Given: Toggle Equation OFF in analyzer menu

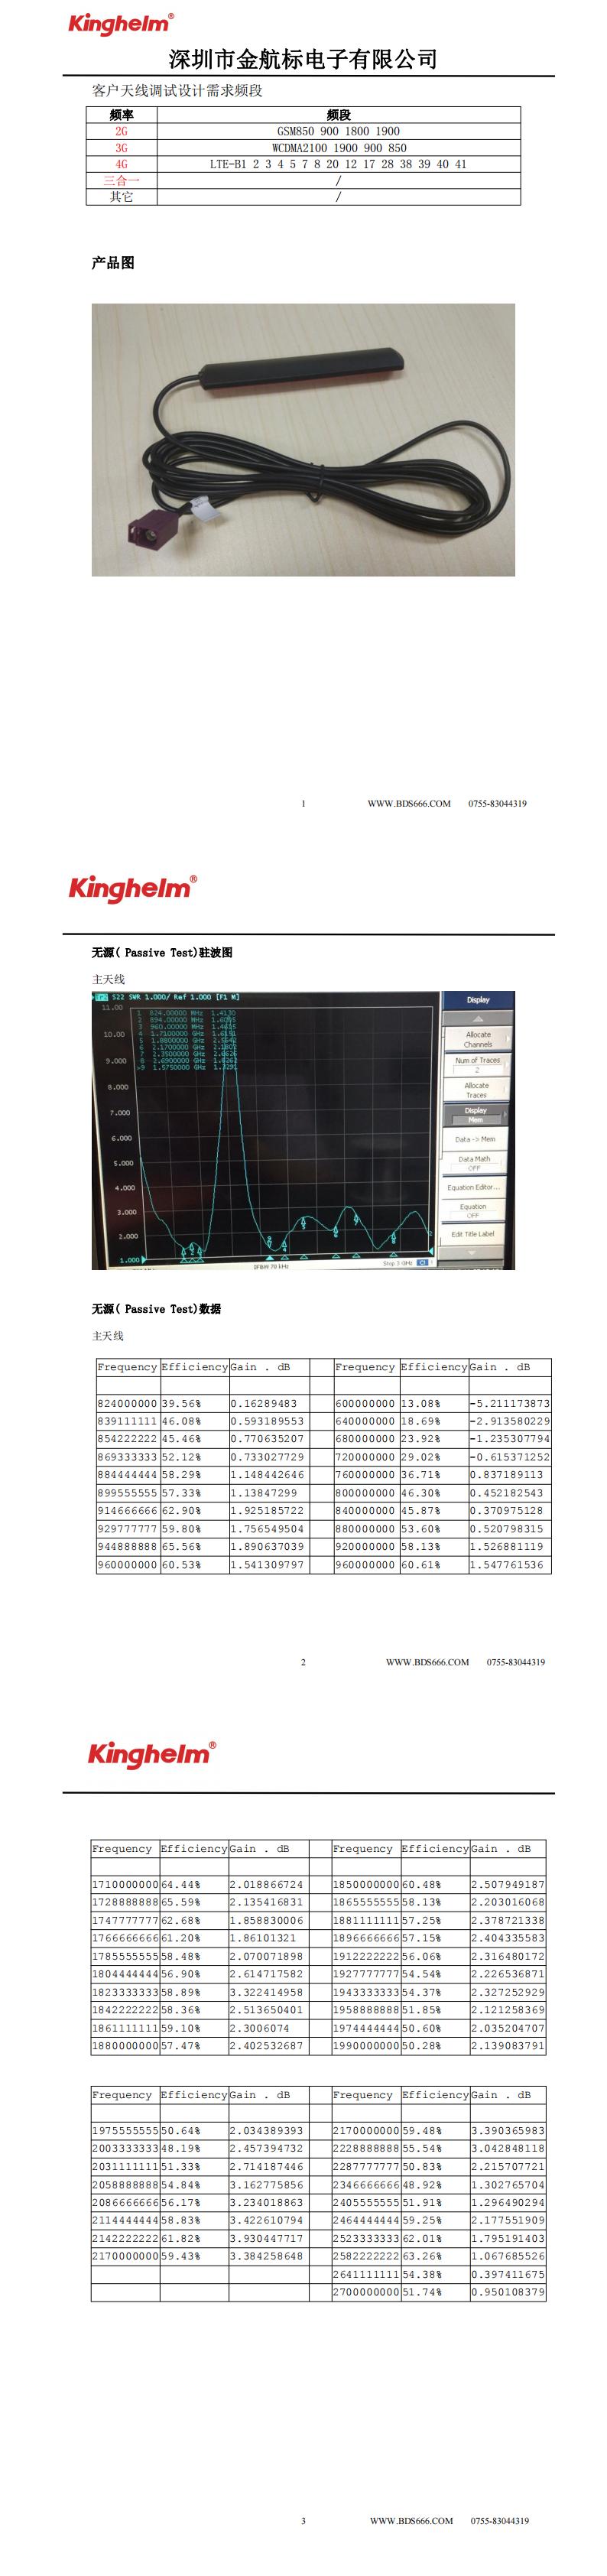Looking at the screenshot, I should click(473, 1210).
